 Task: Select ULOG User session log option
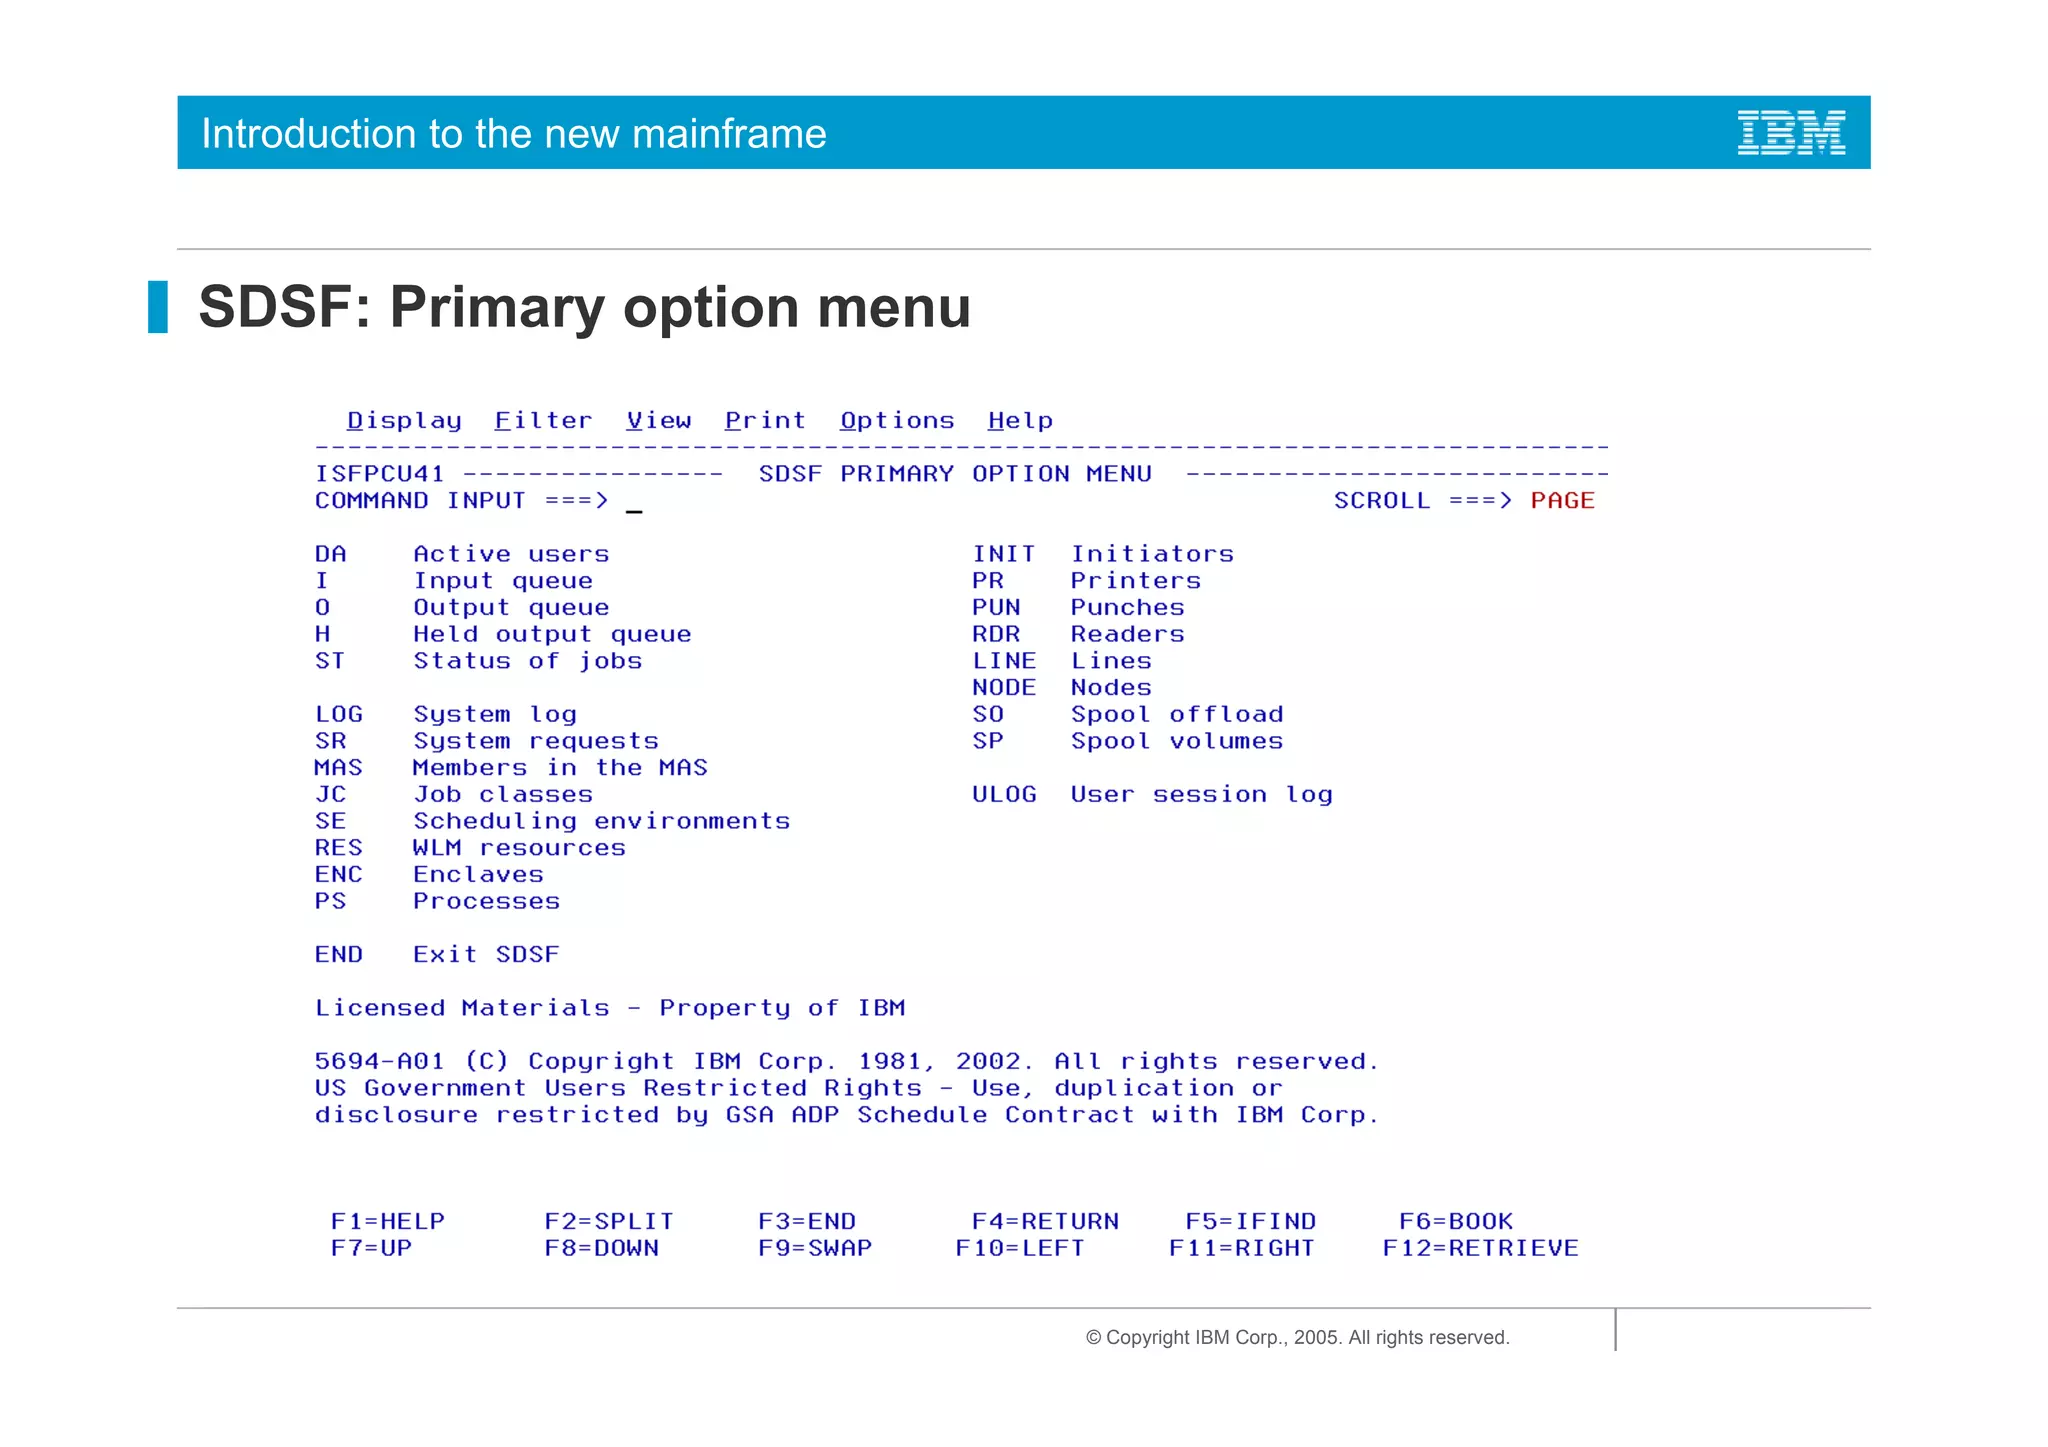coord(1003,794)
